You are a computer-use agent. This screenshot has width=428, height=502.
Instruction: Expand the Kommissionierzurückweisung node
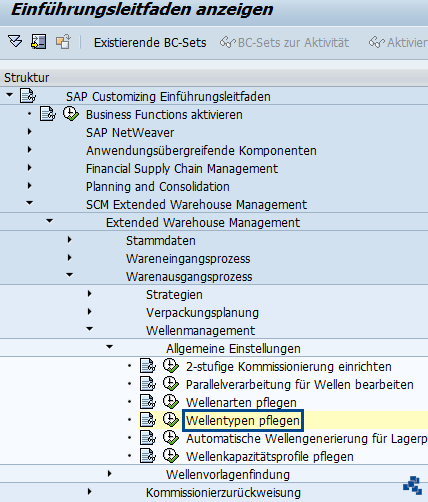pos(90,492)
